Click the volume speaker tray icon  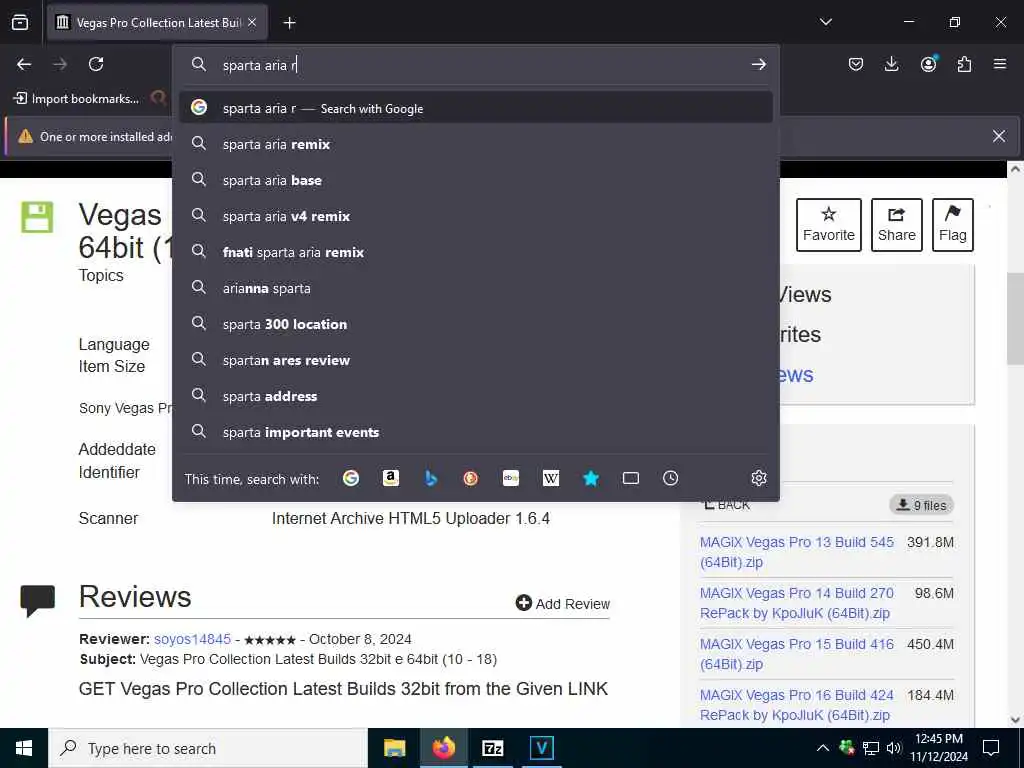click(894, 748)
